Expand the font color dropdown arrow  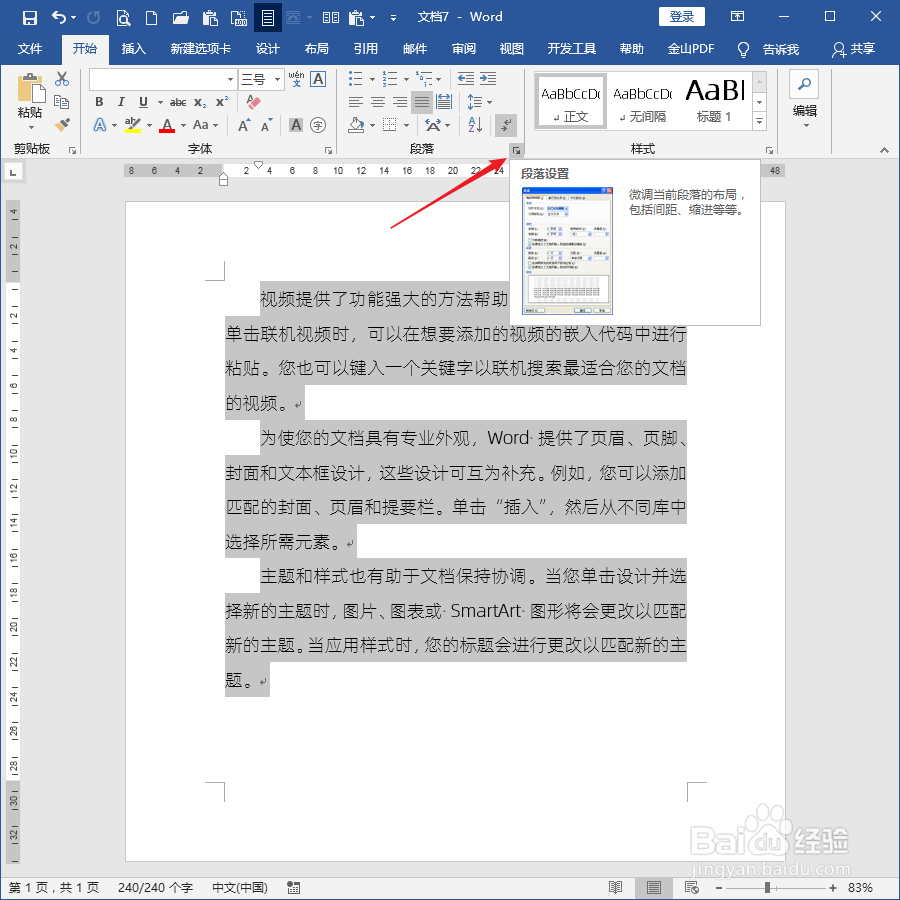pyautogui.click(x=184, y=125)
